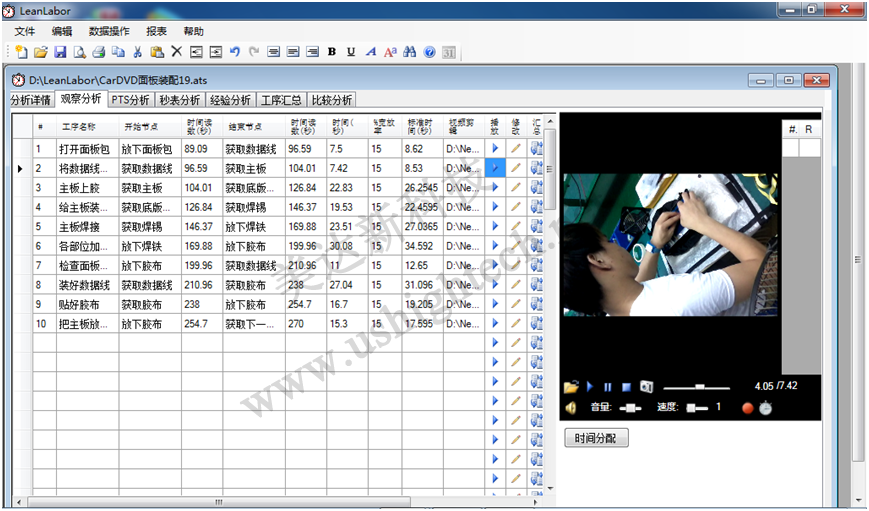Click the 时间分配 button
Screen dimensions: 869x511
point(597,438)
